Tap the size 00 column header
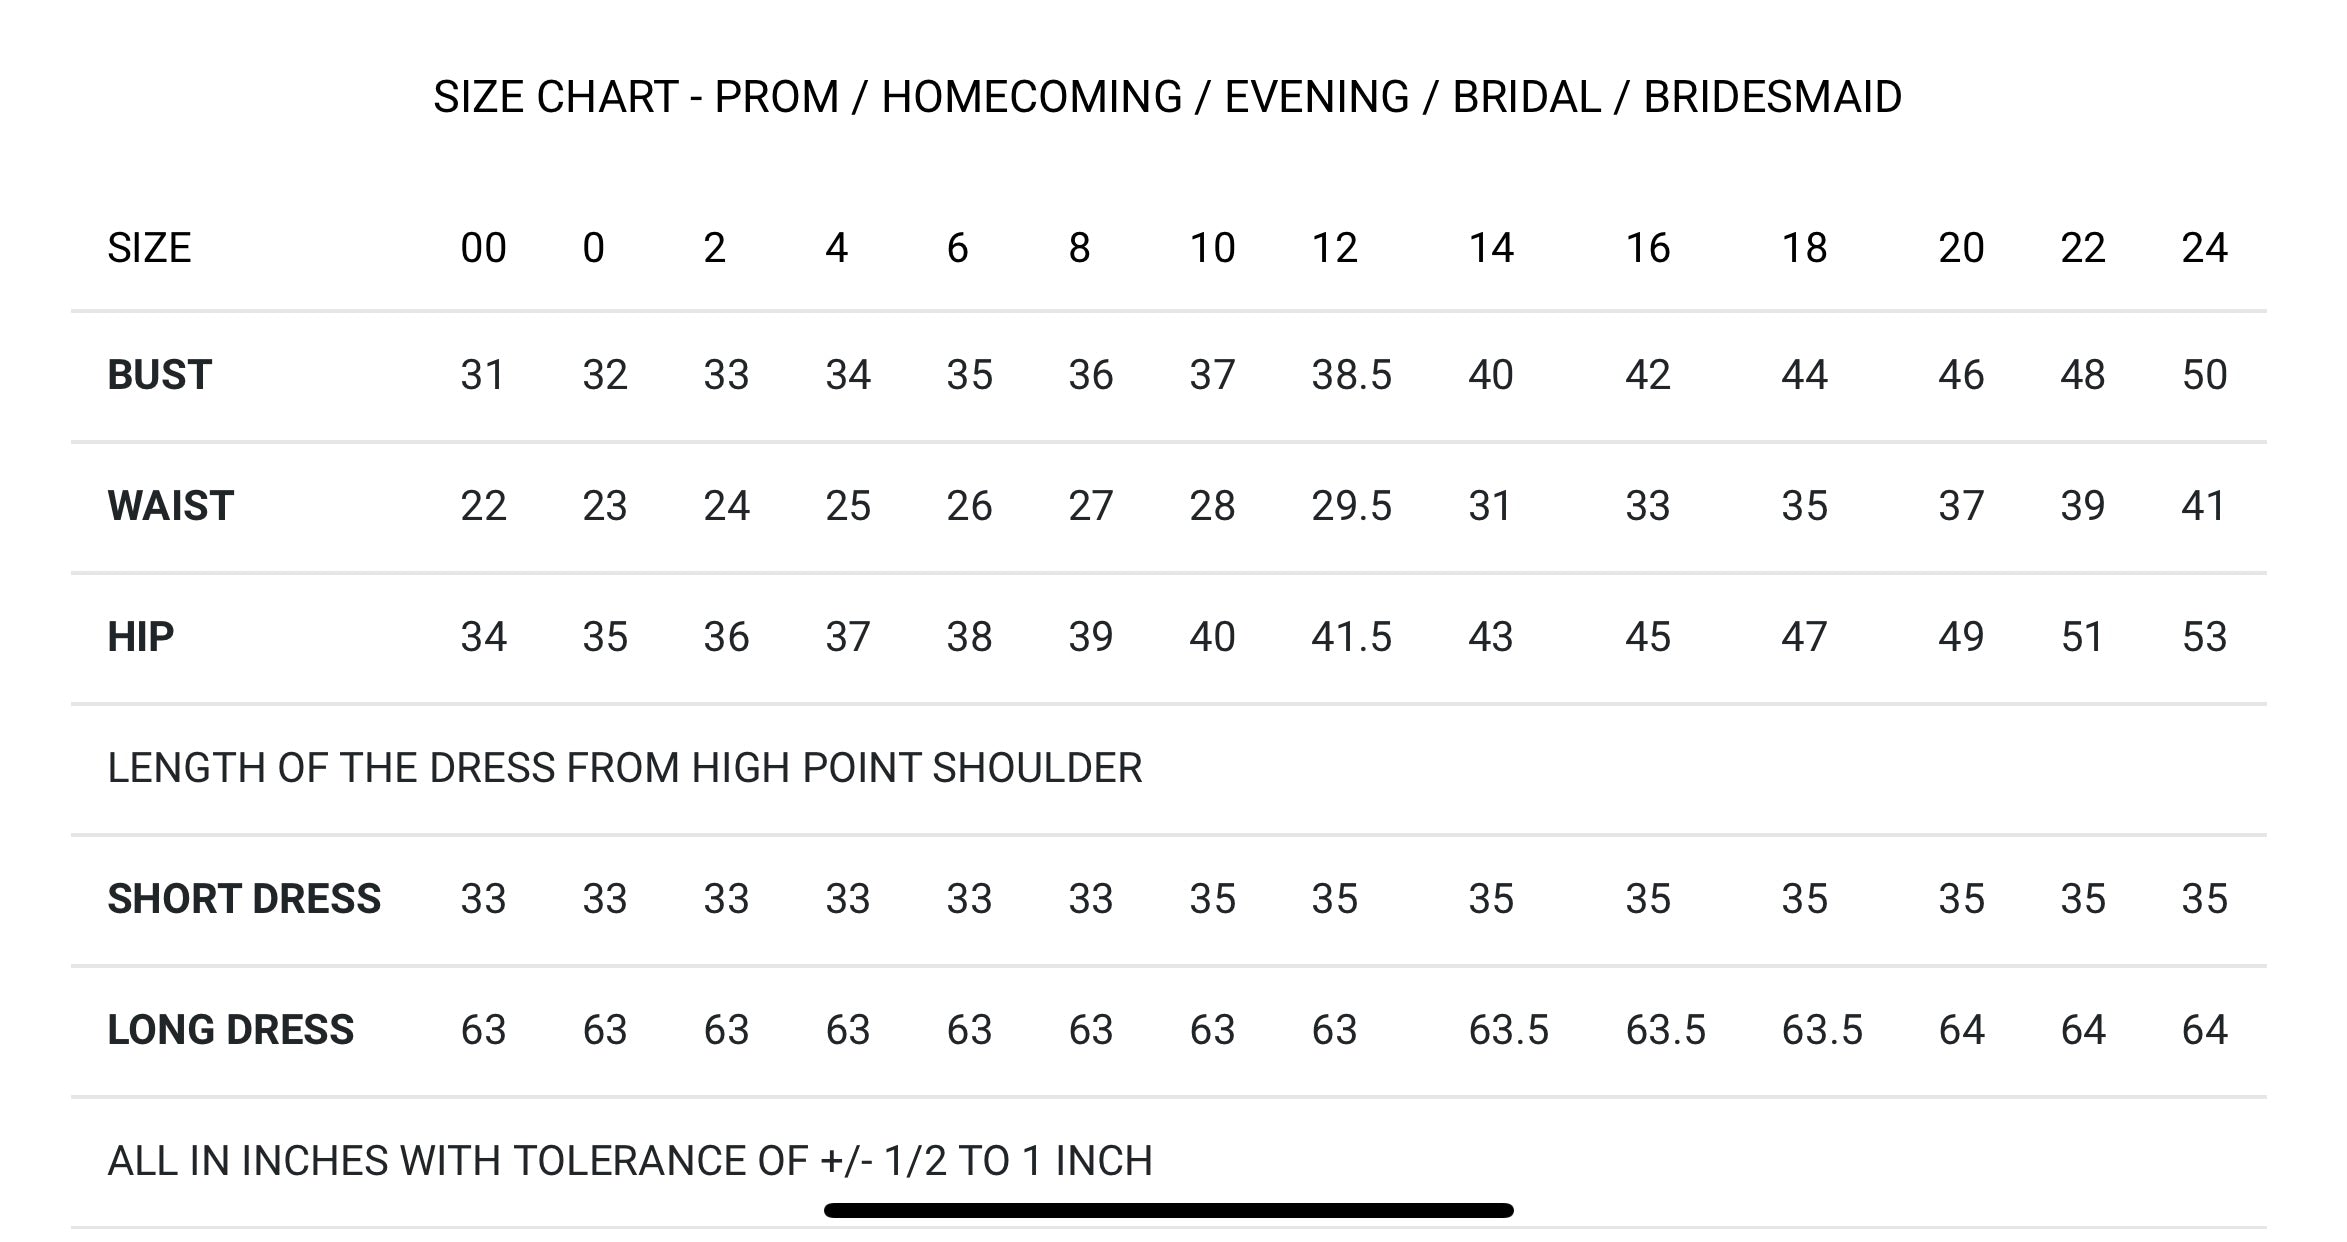The width and height of the screenshot is (2347, 1242). (x=483, y=248)
